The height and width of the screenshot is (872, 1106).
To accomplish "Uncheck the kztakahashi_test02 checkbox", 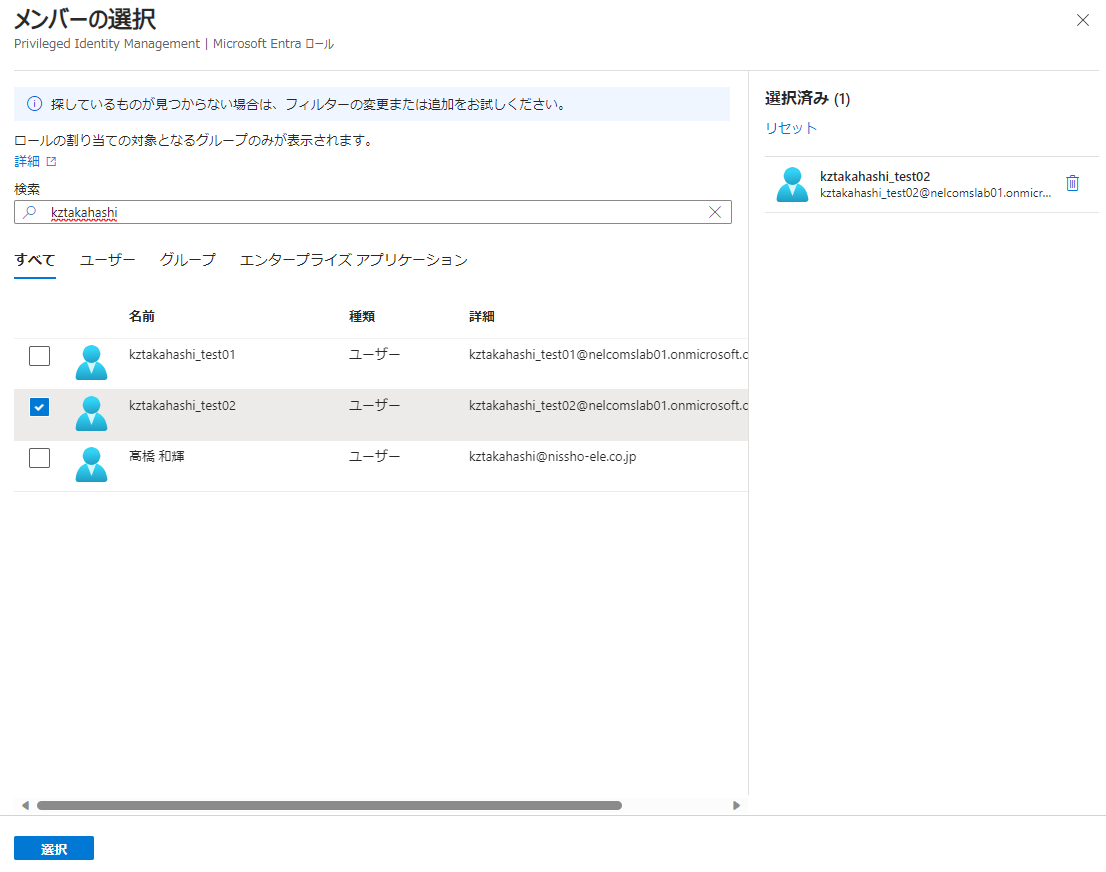I will tap(39, 407).
